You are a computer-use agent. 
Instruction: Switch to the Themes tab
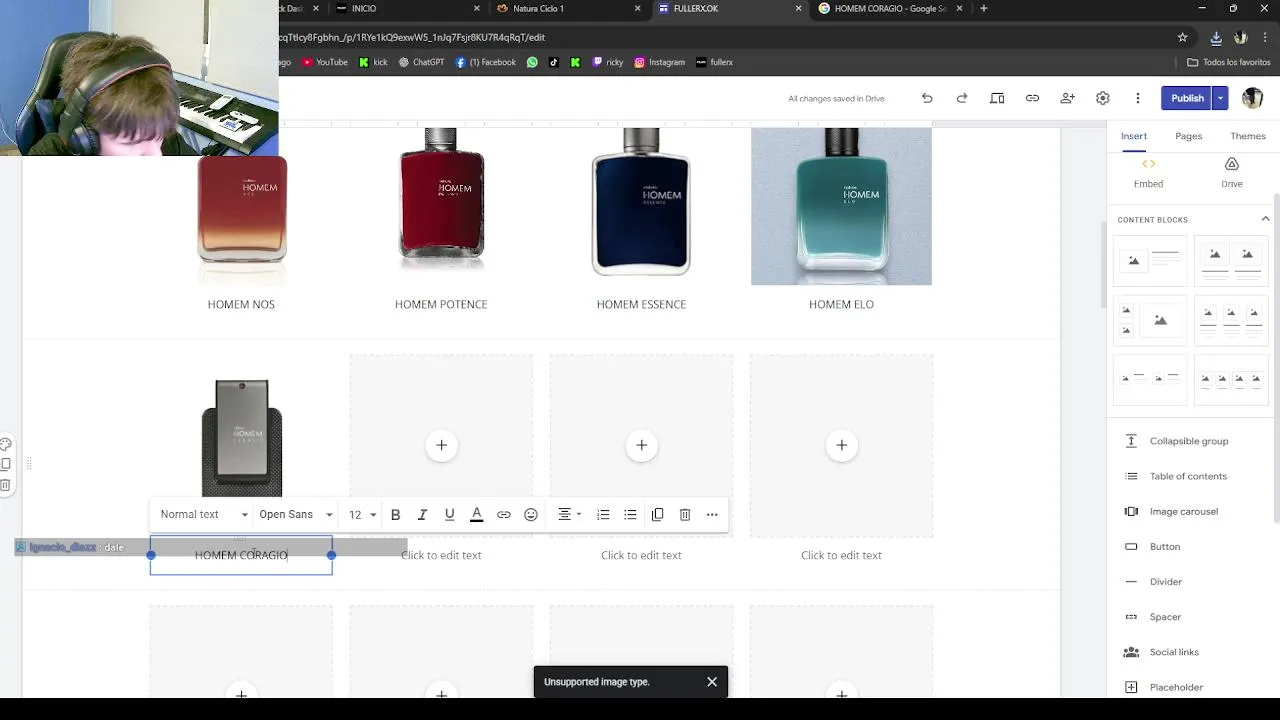pos(1247,136)
